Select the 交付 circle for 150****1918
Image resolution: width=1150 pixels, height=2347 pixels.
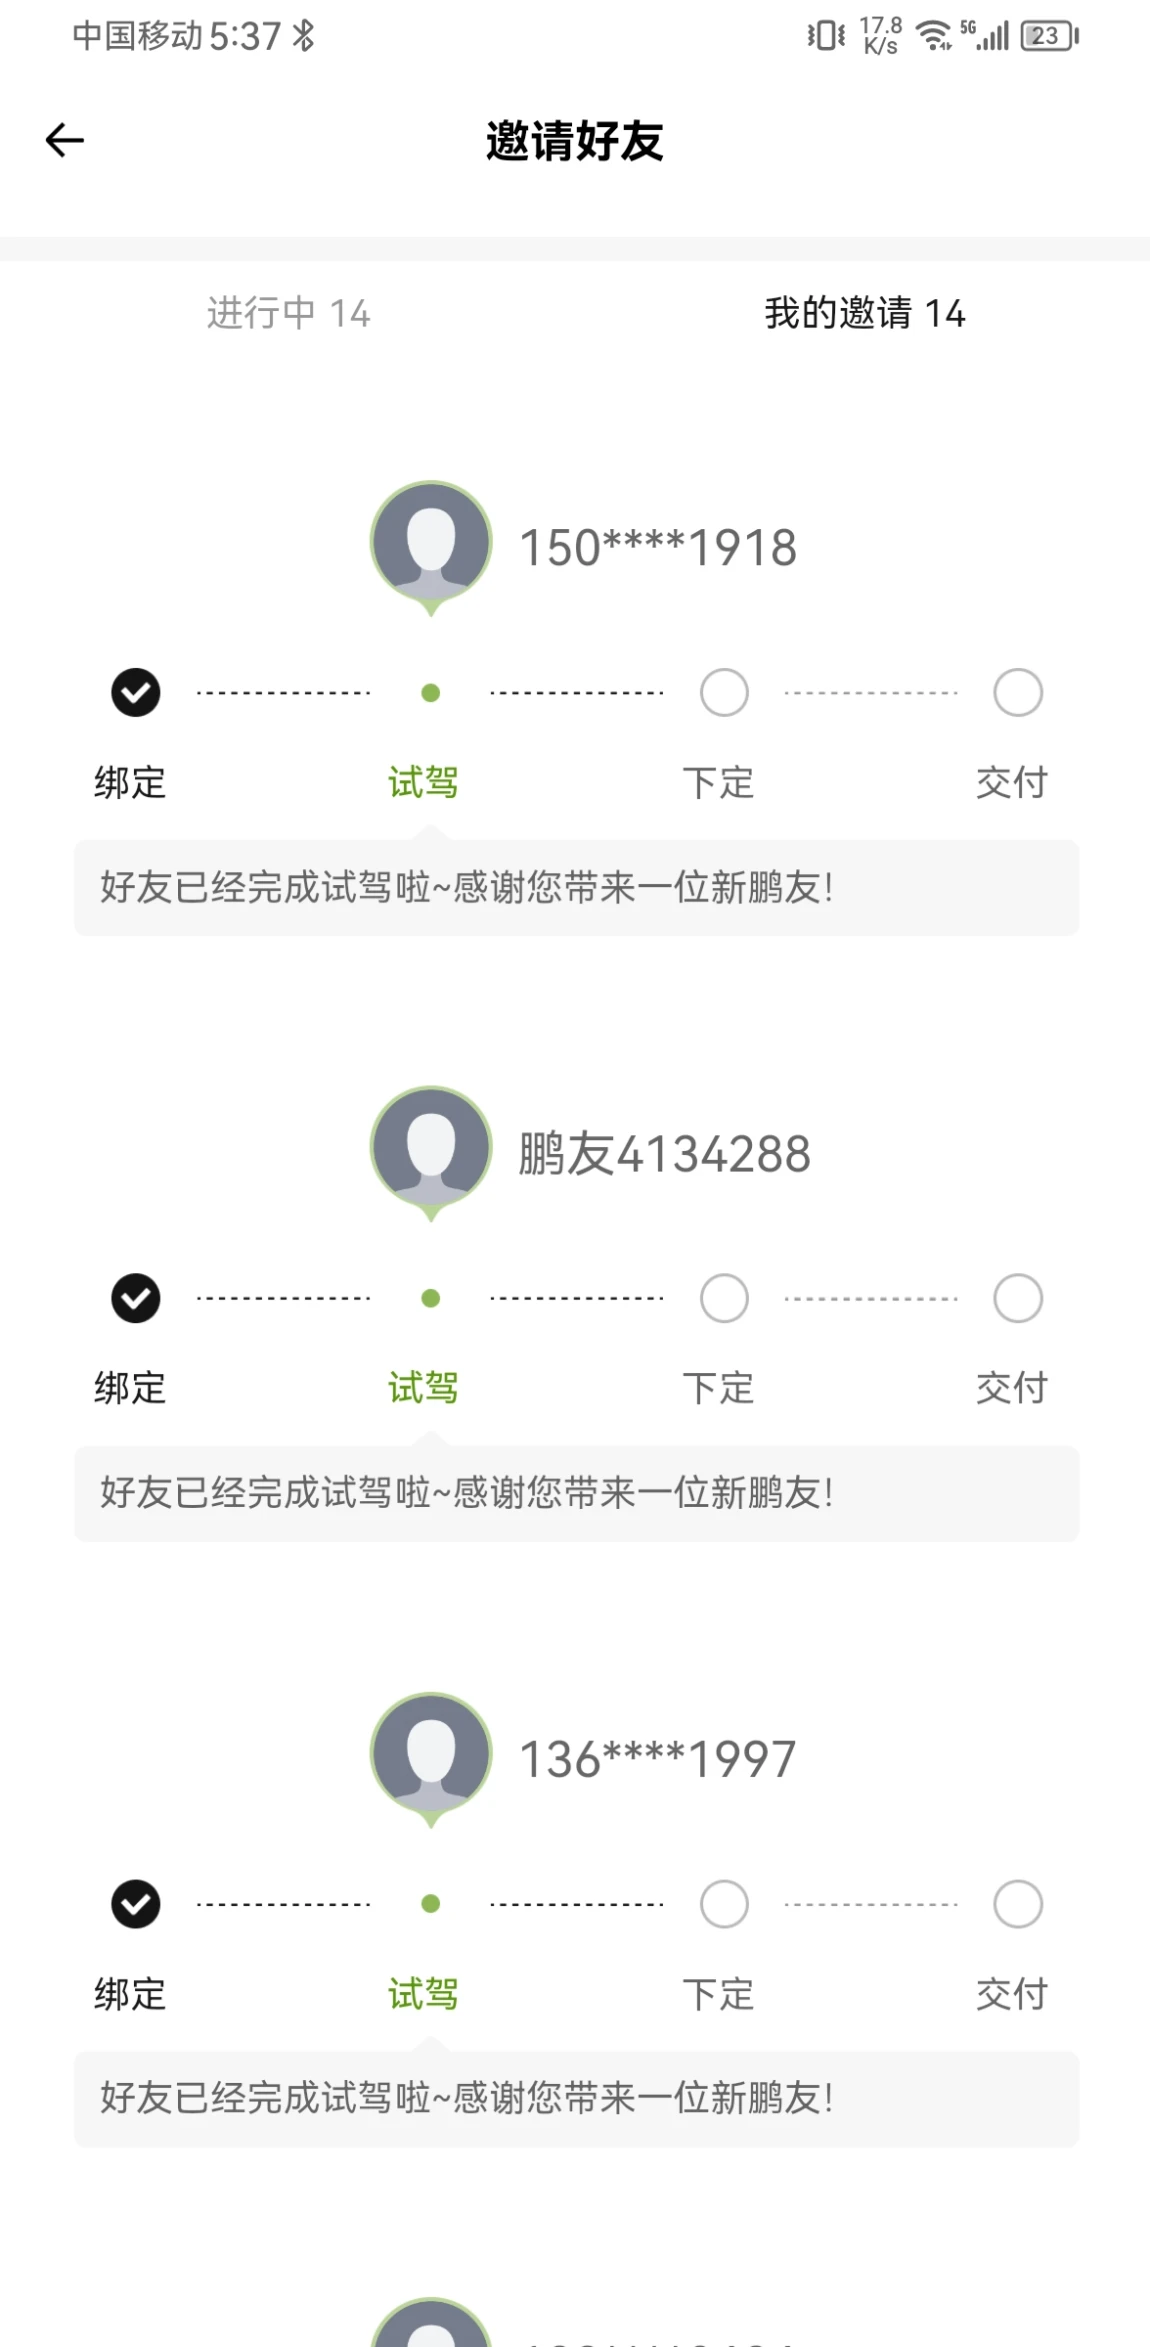click(x=1018, y=692)
